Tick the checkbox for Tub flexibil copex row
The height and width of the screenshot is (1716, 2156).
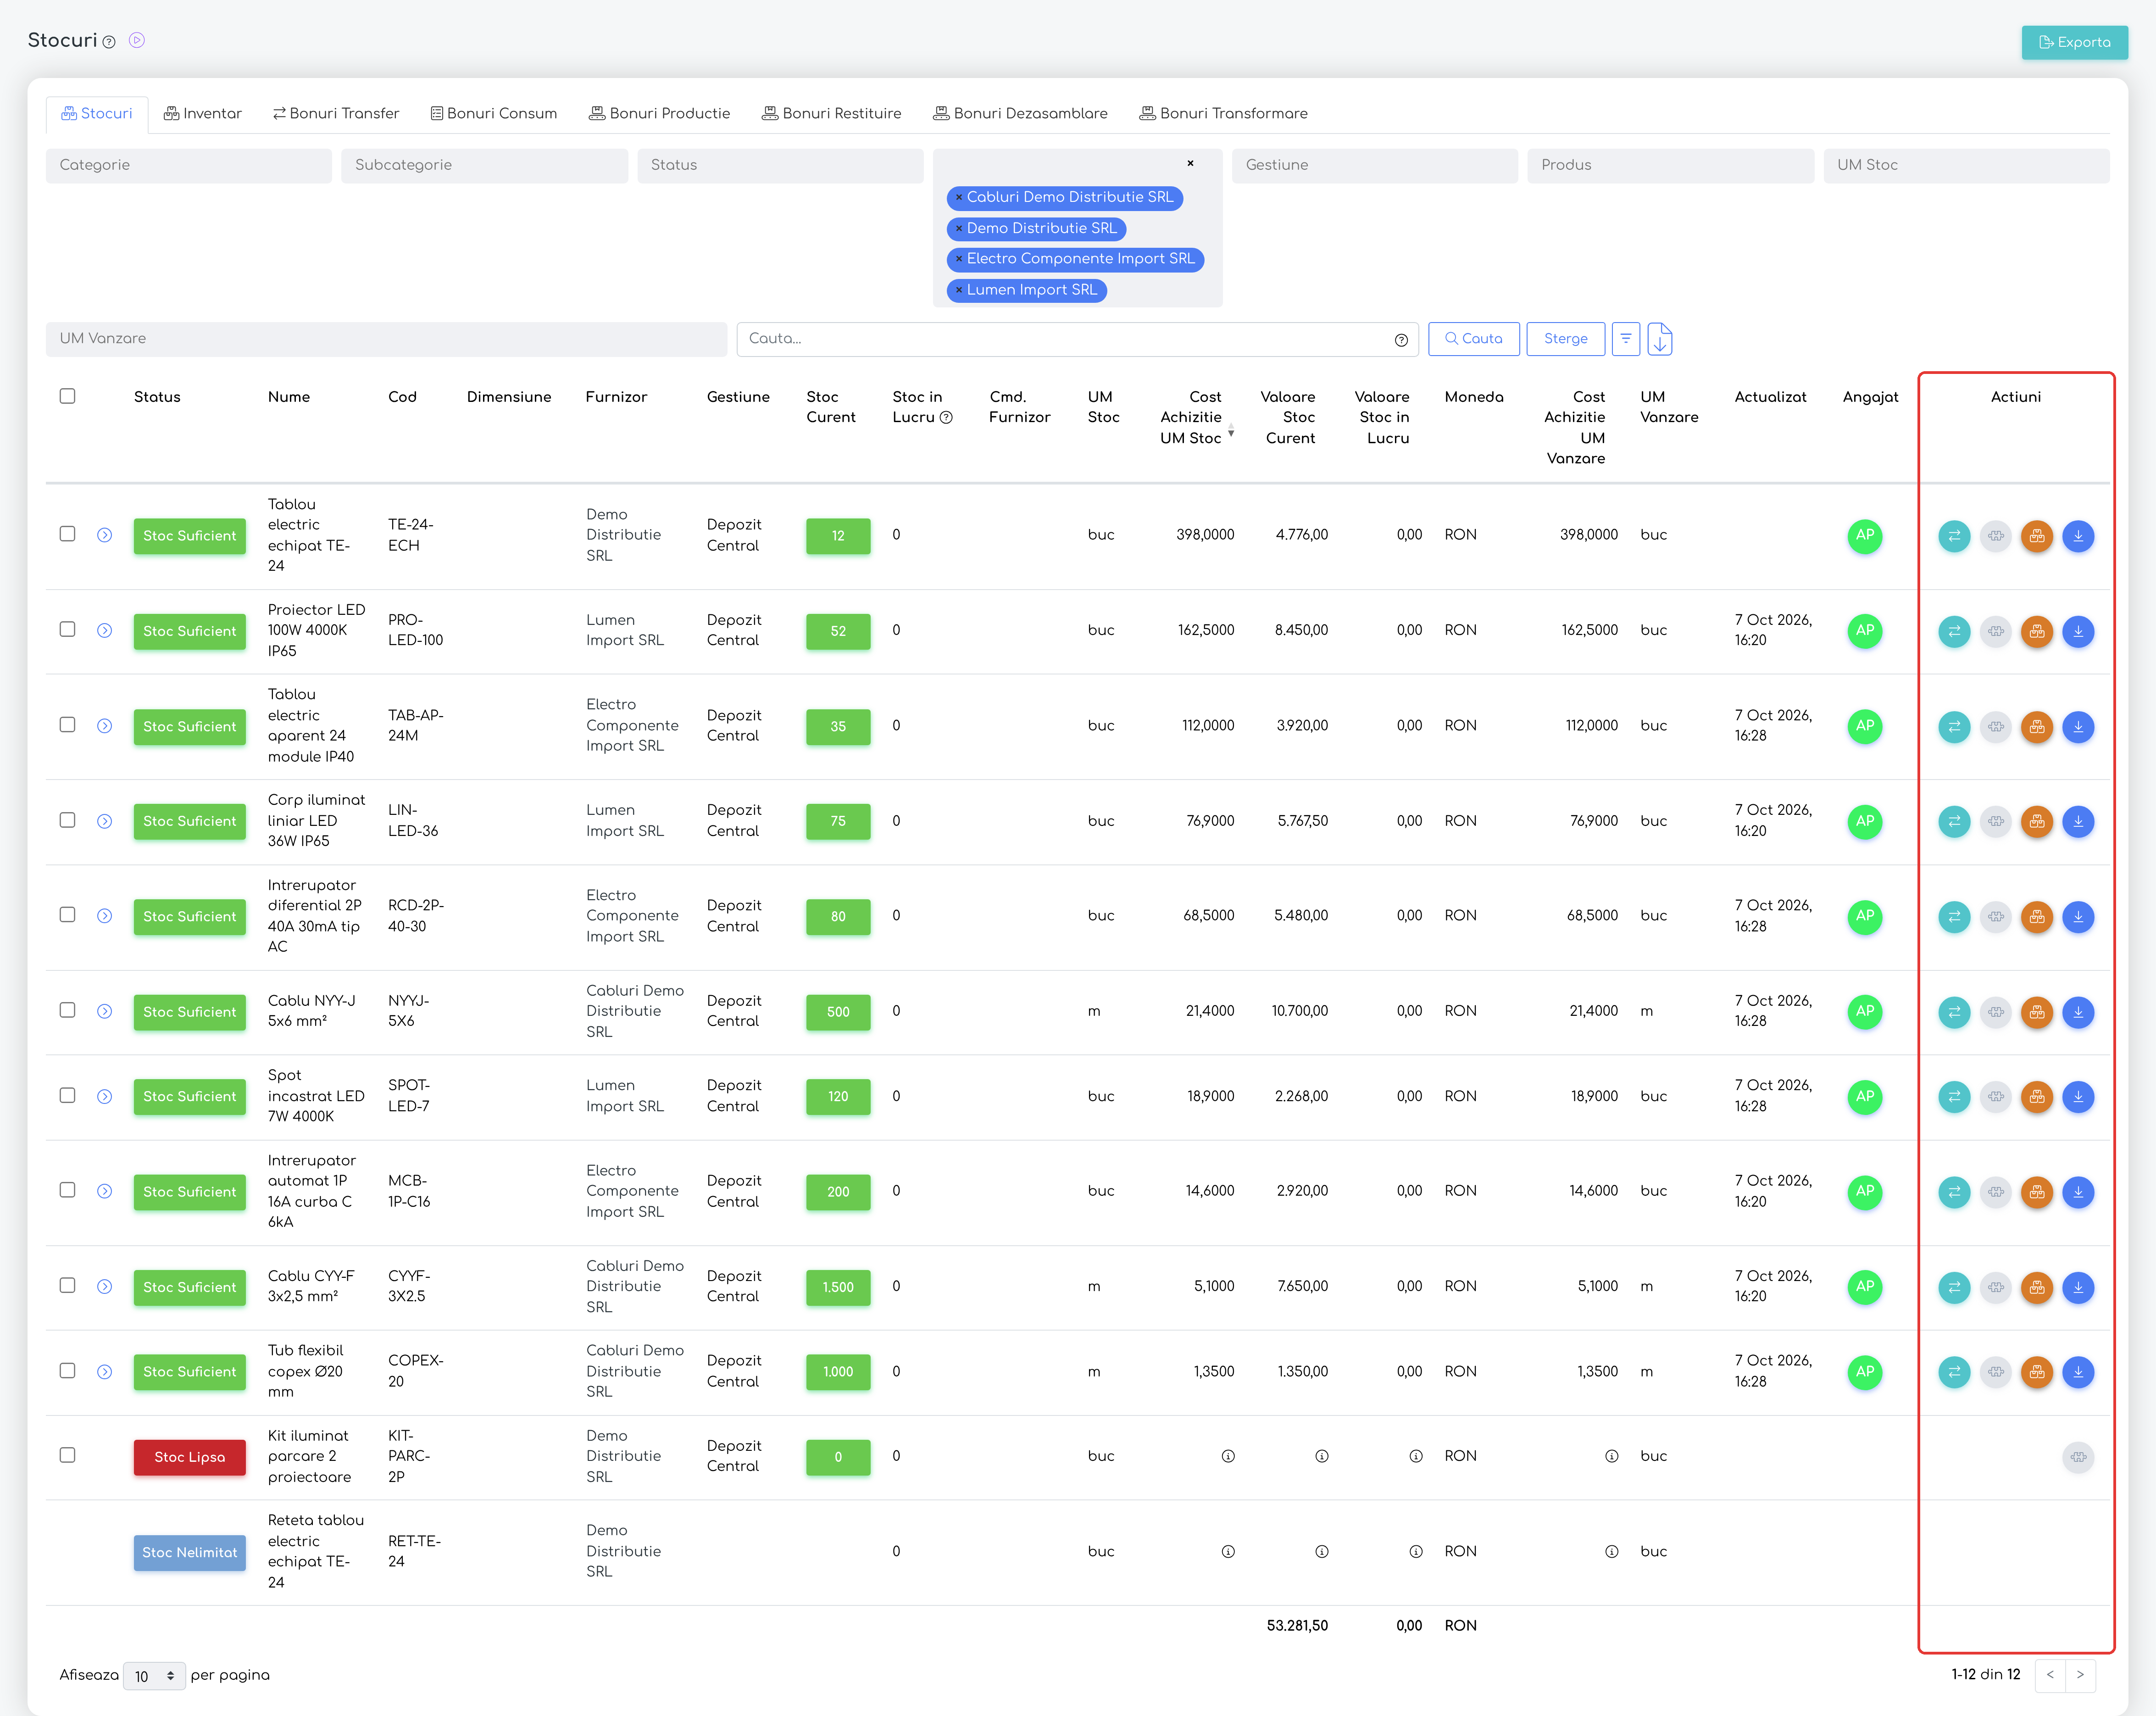point(67,1370)
